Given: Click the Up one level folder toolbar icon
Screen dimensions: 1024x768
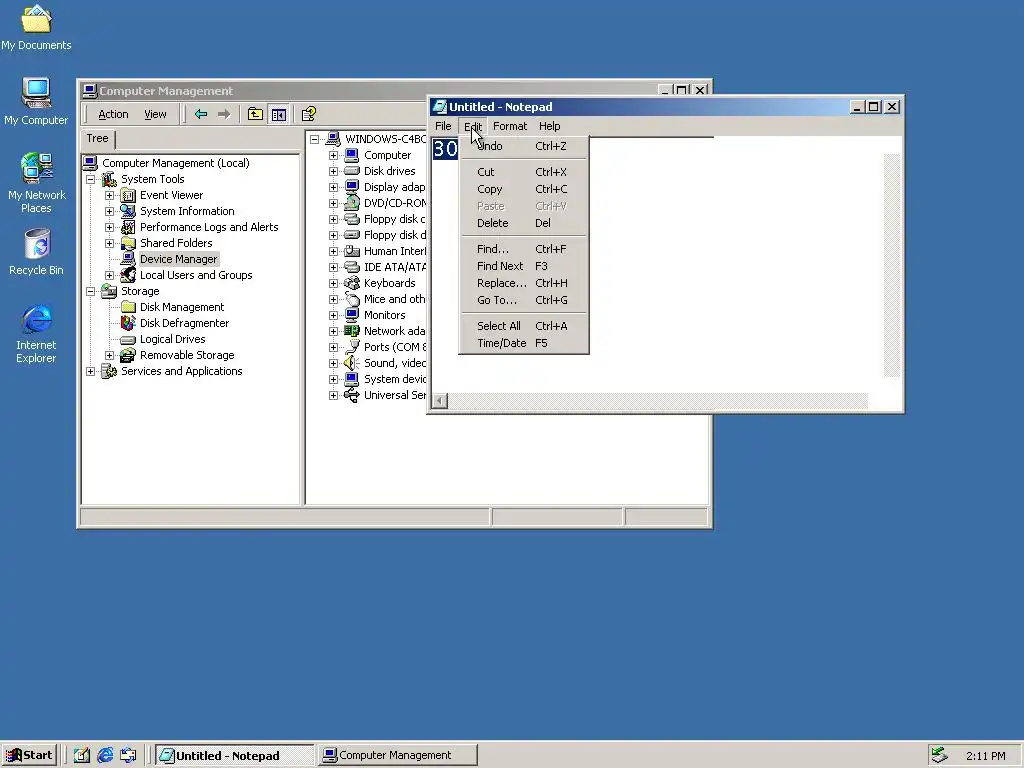Looking at the screenshot, I should click(255, 114).
